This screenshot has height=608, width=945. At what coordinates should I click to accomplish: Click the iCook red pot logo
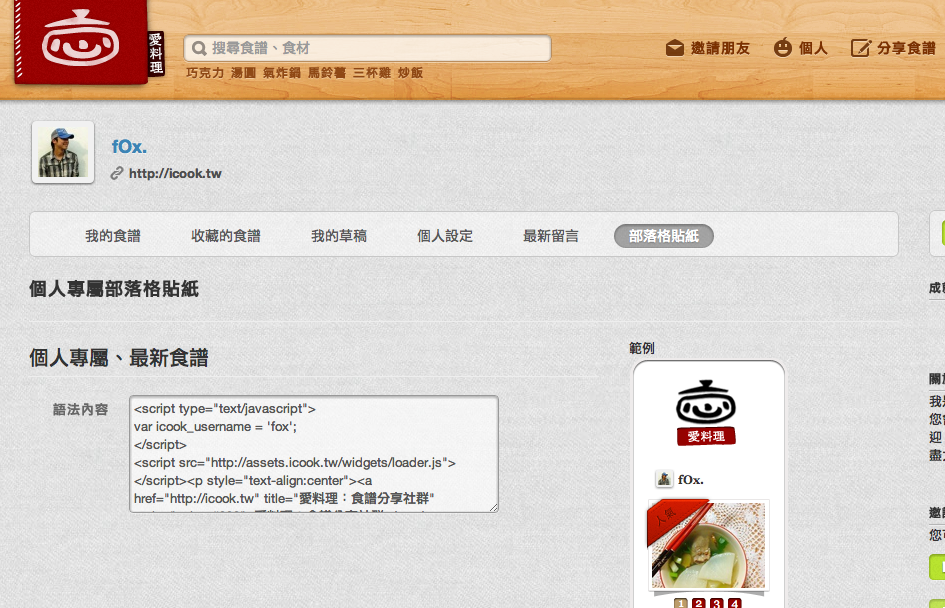(x=81, y=40)
